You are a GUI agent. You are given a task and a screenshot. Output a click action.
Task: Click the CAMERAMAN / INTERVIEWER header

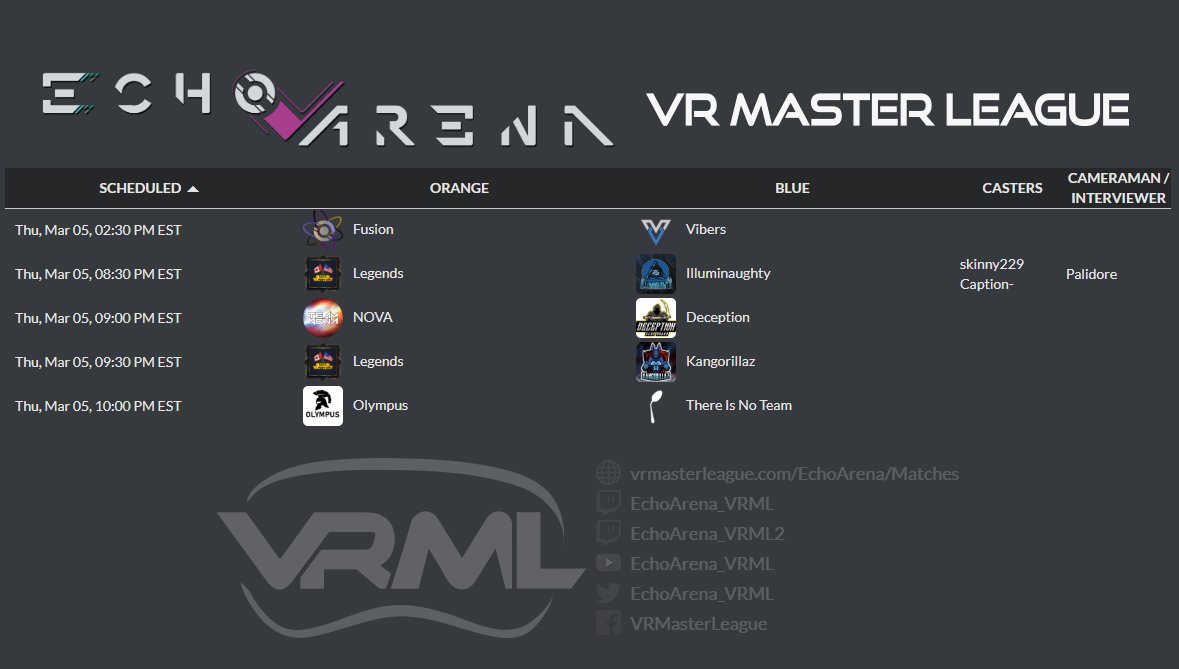(1118, 188)
